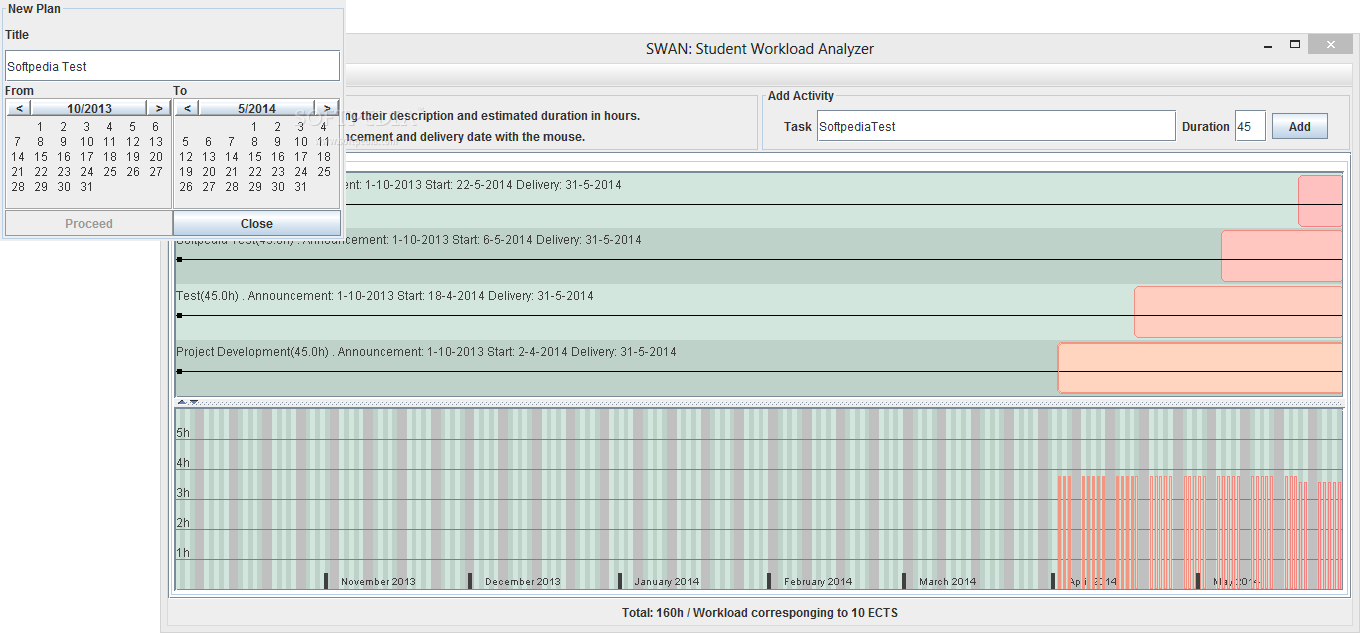Select day 7 in the From calendar

tap(17, 142)
